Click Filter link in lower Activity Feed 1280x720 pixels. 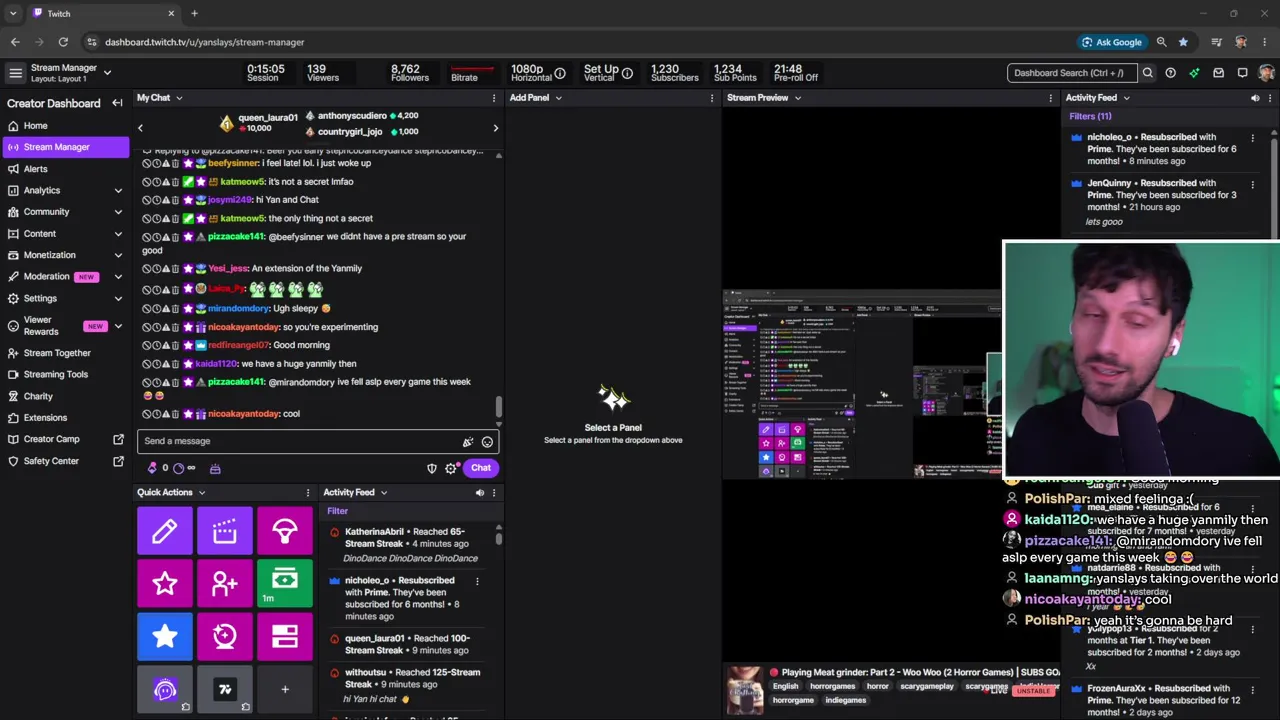tap(337, 511)
